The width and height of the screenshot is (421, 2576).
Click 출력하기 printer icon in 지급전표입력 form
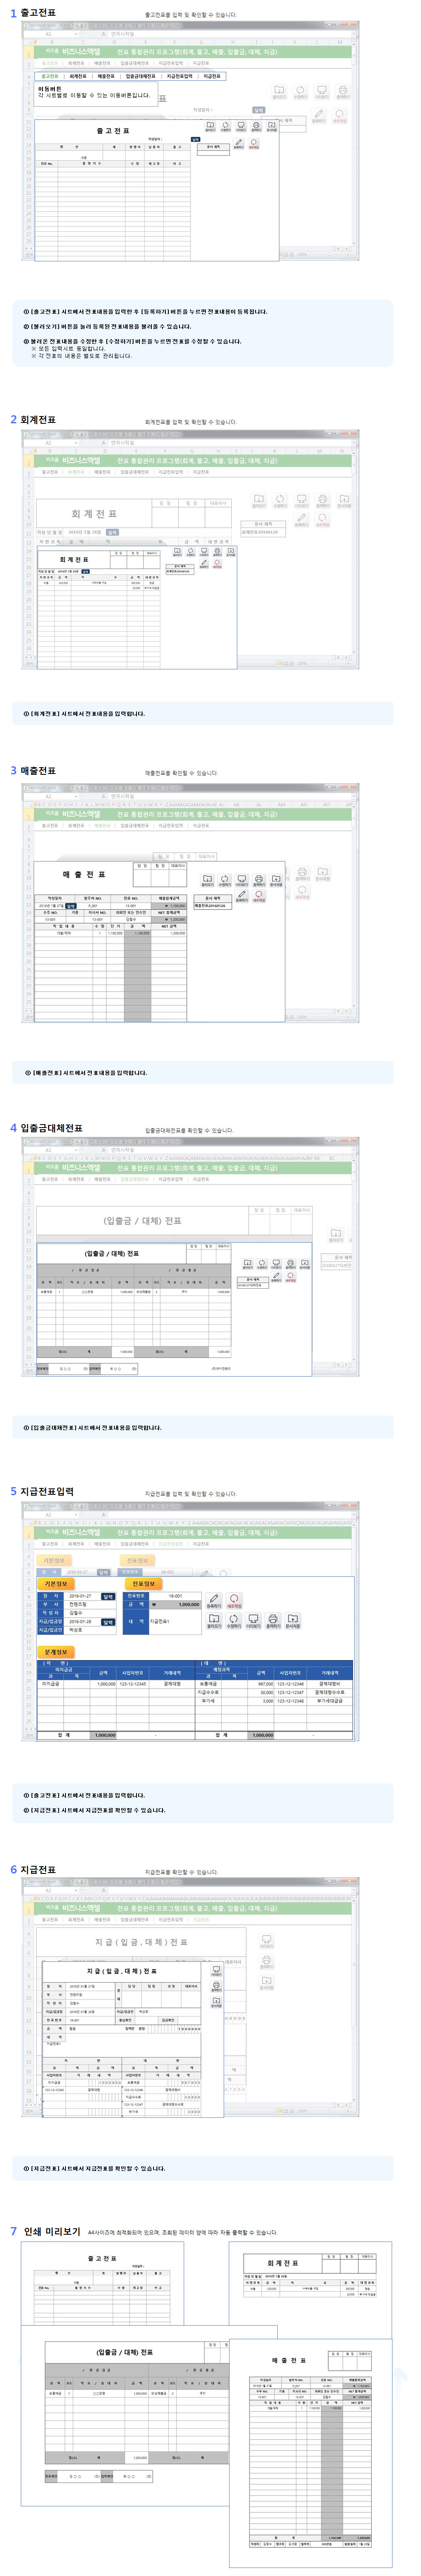click(x=274, y=1621)
